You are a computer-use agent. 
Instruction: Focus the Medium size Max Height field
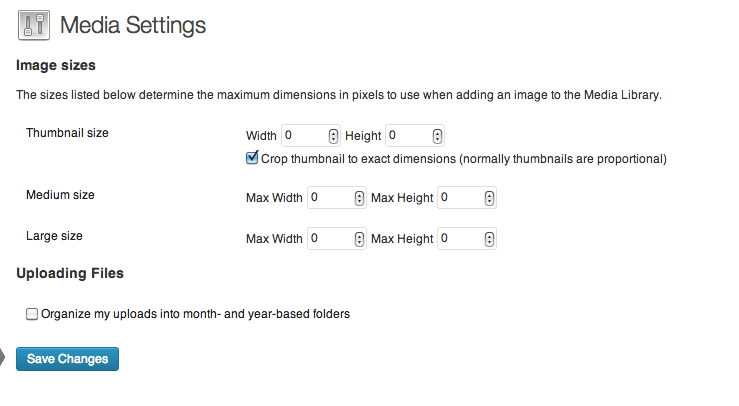[x=459, y=198]
